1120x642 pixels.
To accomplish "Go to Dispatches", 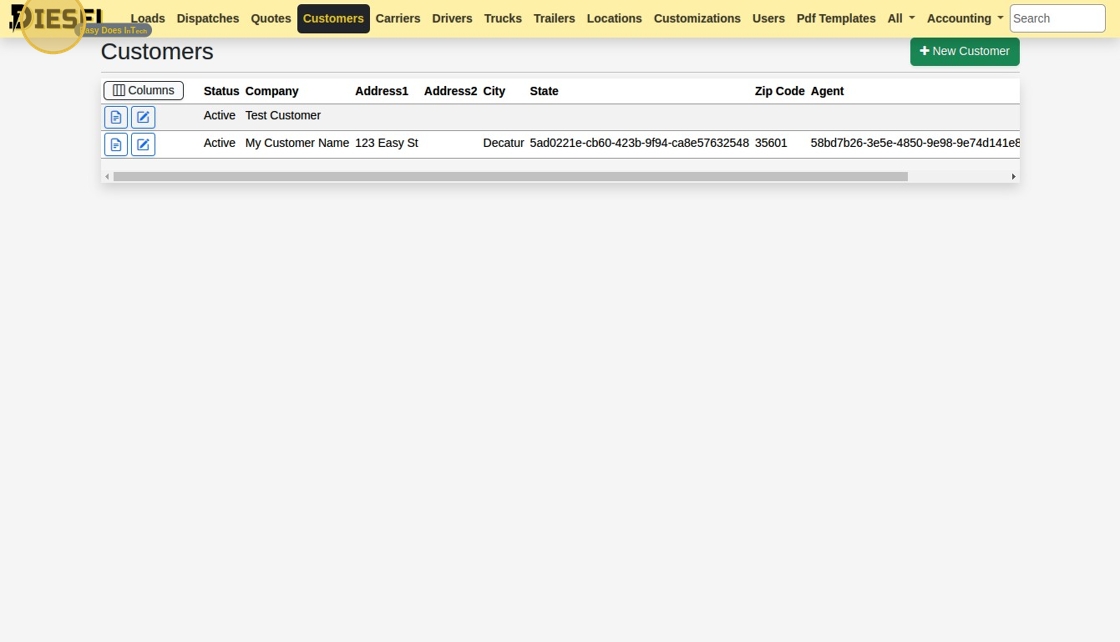I will [x=208, y=19].
